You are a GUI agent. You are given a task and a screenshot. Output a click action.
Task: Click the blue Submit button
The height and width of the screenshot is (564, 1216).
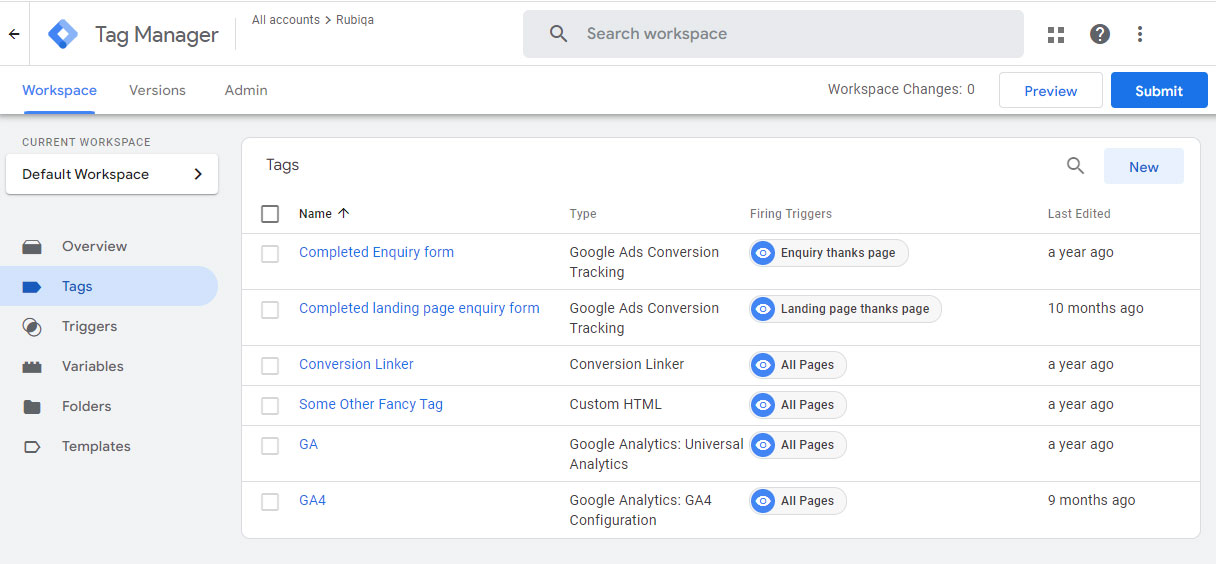1159,90
